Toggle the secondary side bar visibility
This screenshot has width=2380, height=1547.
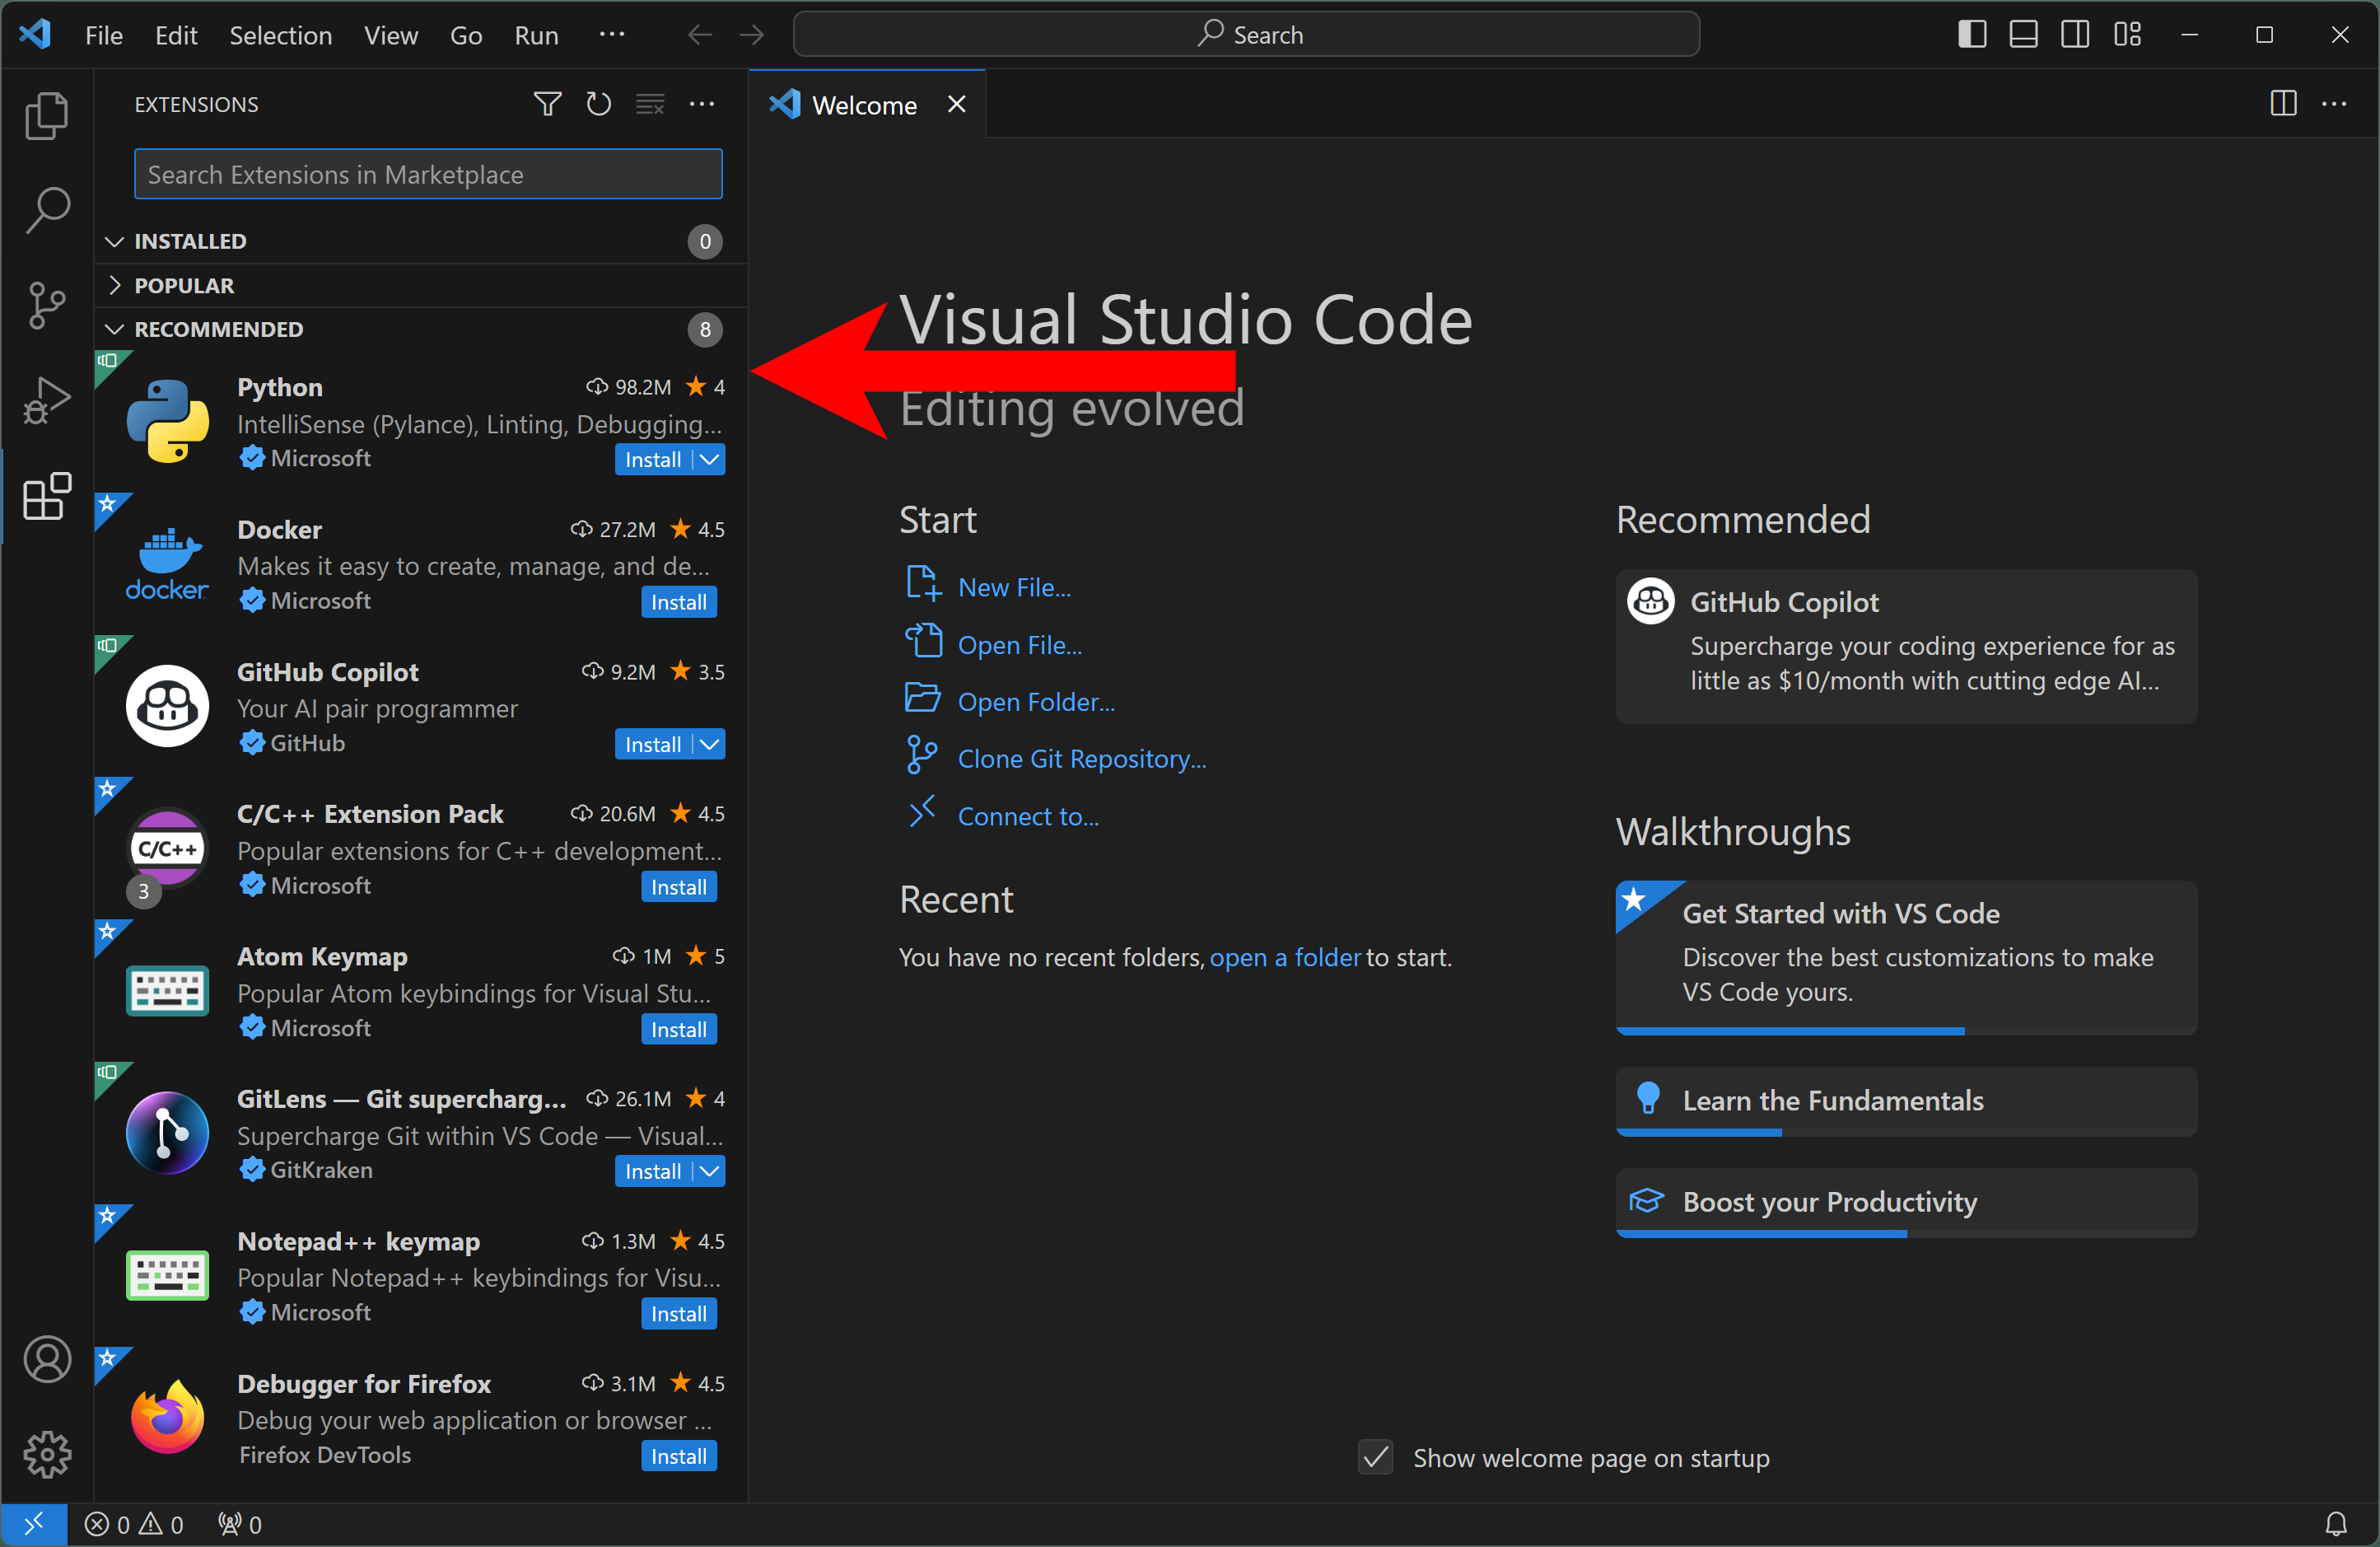pyautogui.click(x=2075, y=35)
